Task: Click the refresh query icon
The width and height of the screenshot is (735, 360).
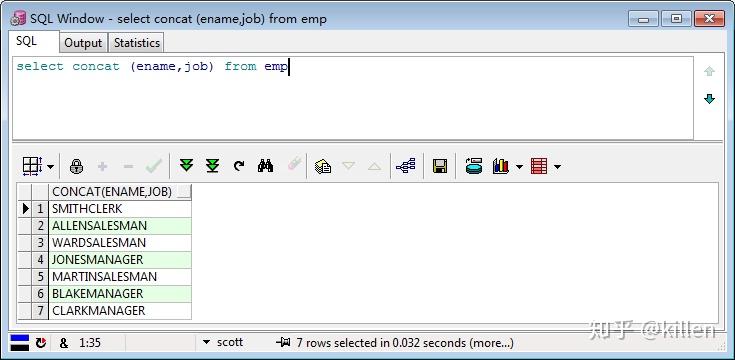Action: coord(239,165)
